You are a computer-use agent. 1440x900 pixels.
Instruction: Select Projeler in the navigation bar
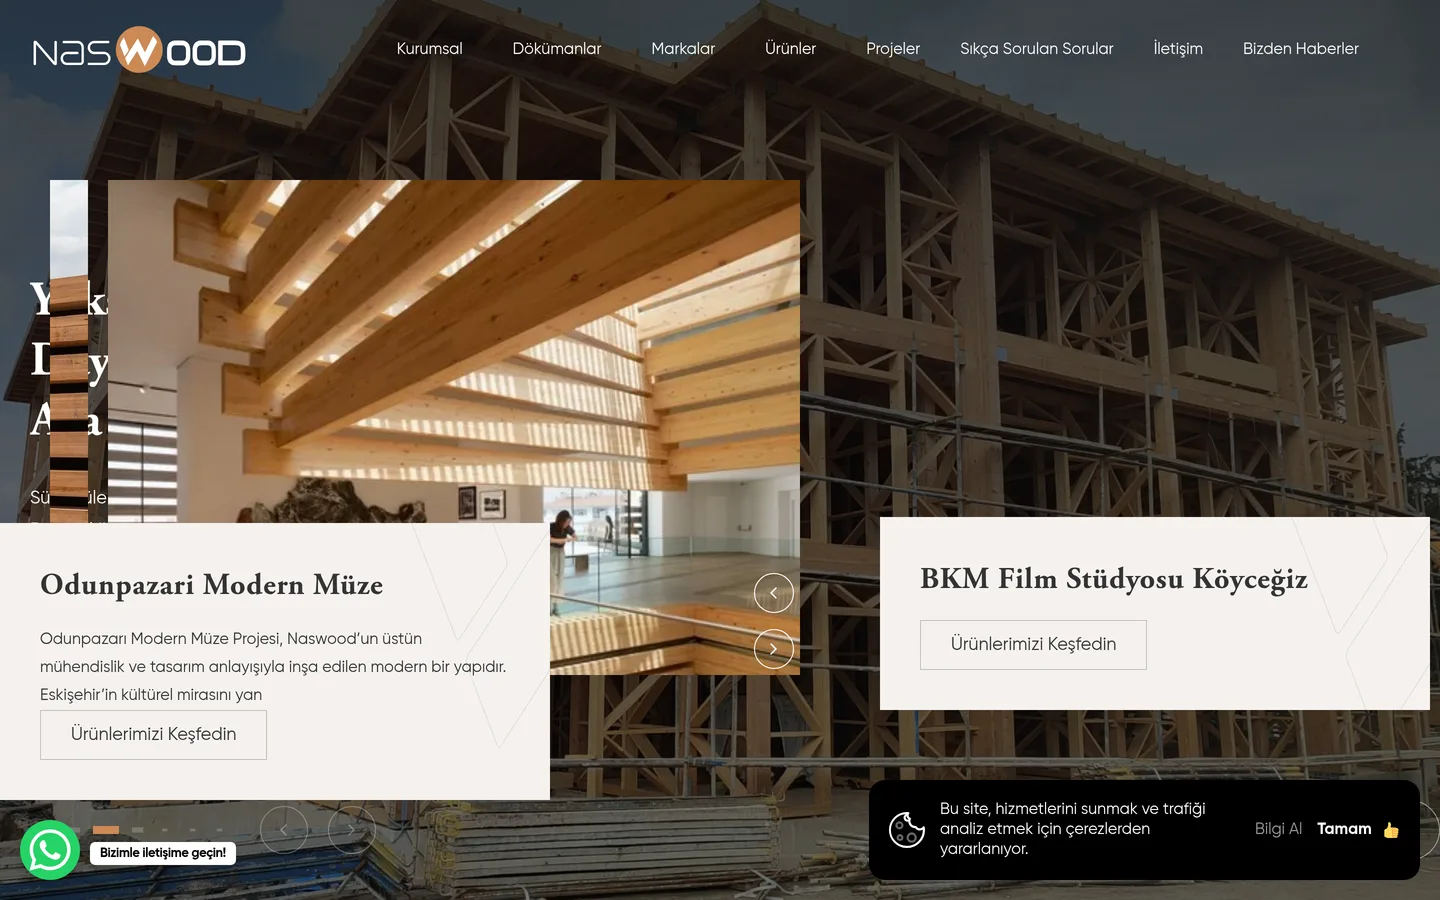[893, 48]
